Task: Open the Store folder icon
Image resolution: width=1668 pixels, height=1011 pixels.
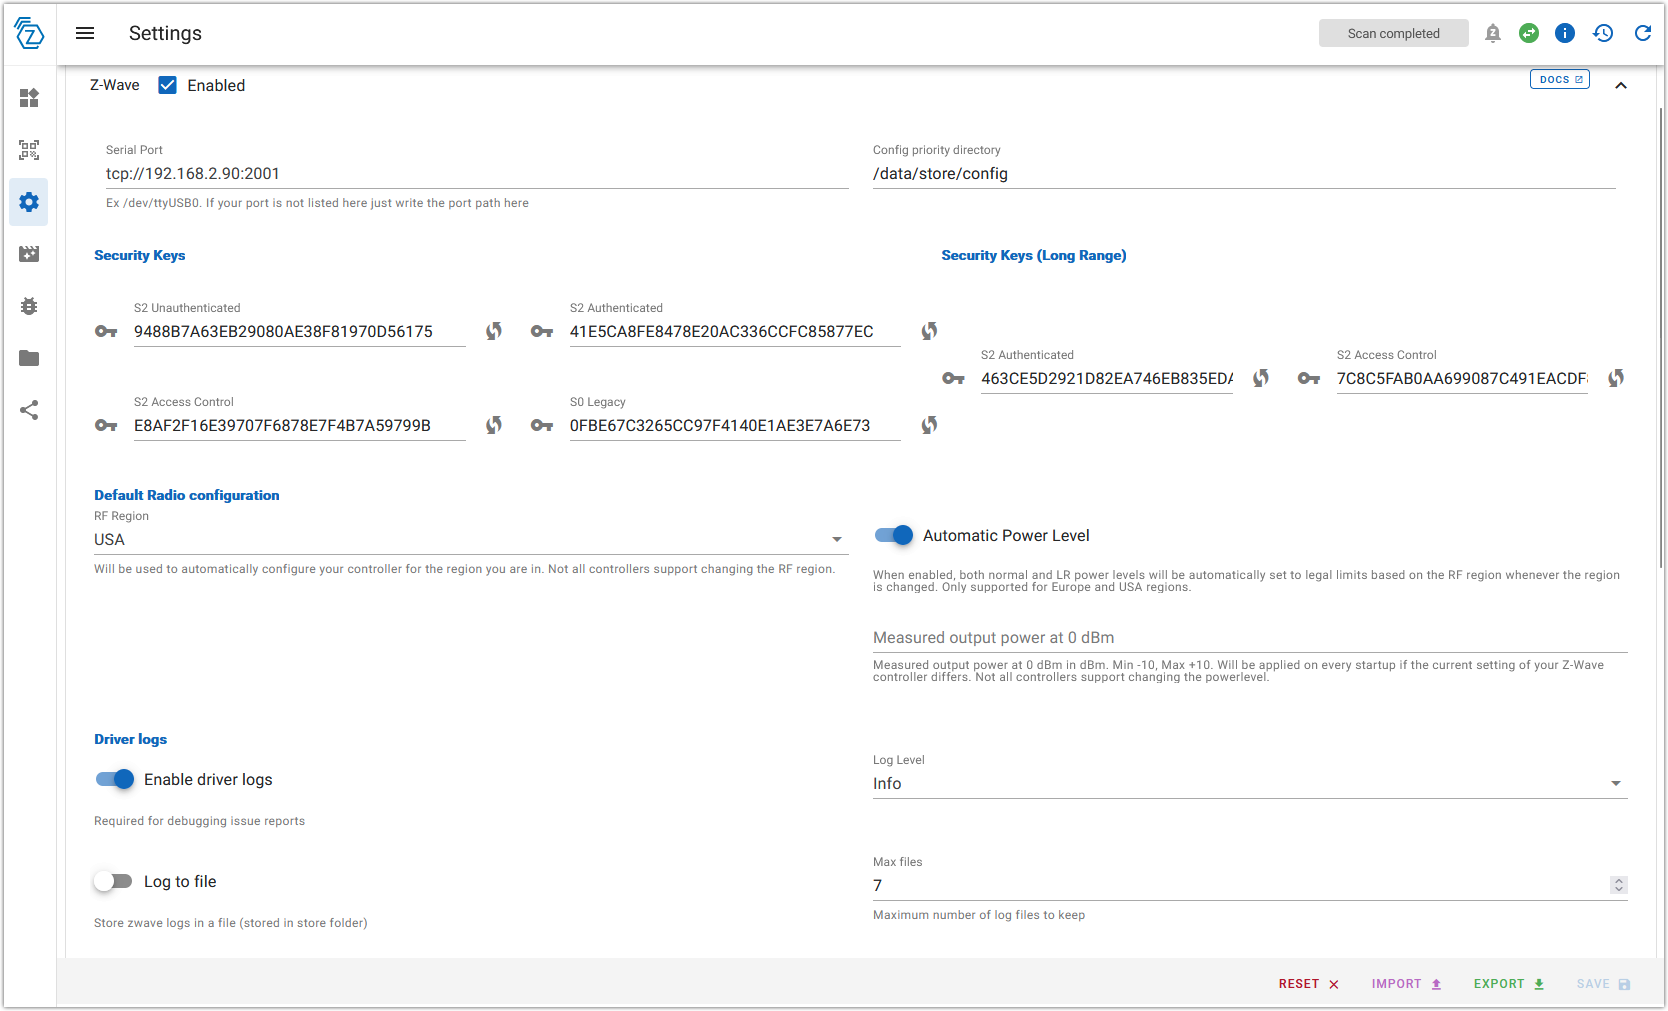Action: tap(29, 358)
